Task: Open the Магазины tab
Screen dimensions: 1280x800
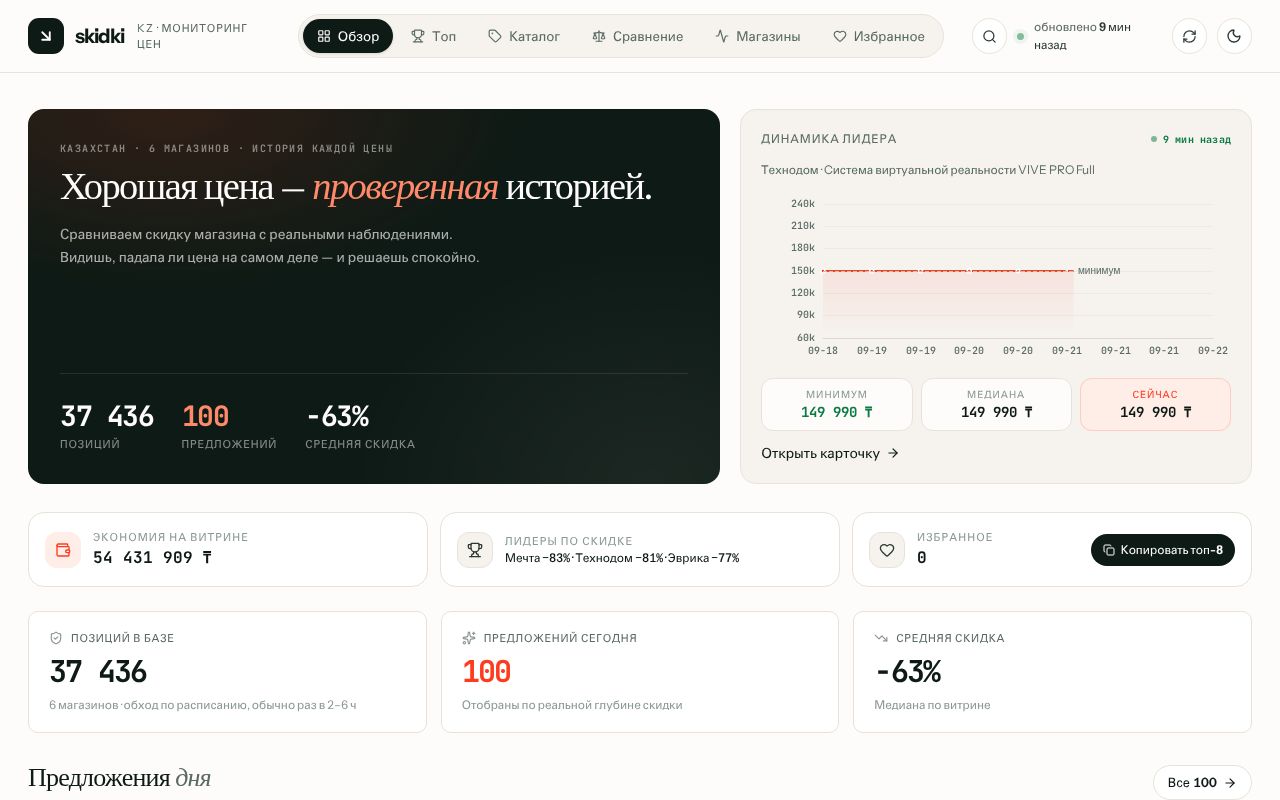Action: coord(758,36)
